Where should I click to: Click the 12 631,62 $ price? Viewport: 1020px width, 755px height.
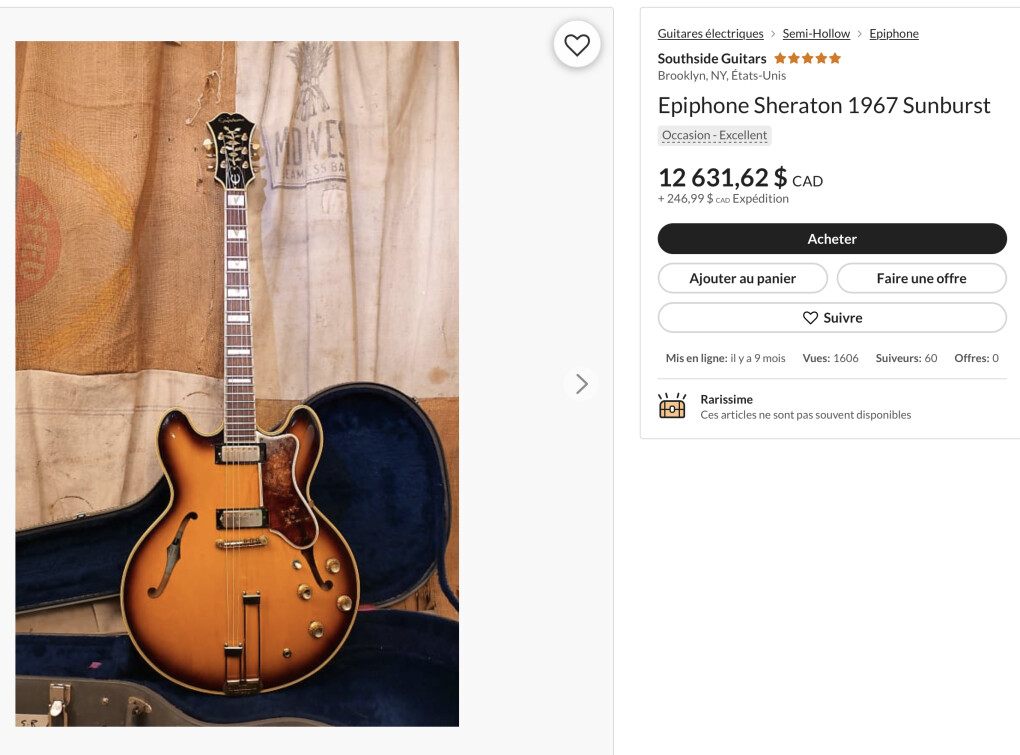coord(722,178)
